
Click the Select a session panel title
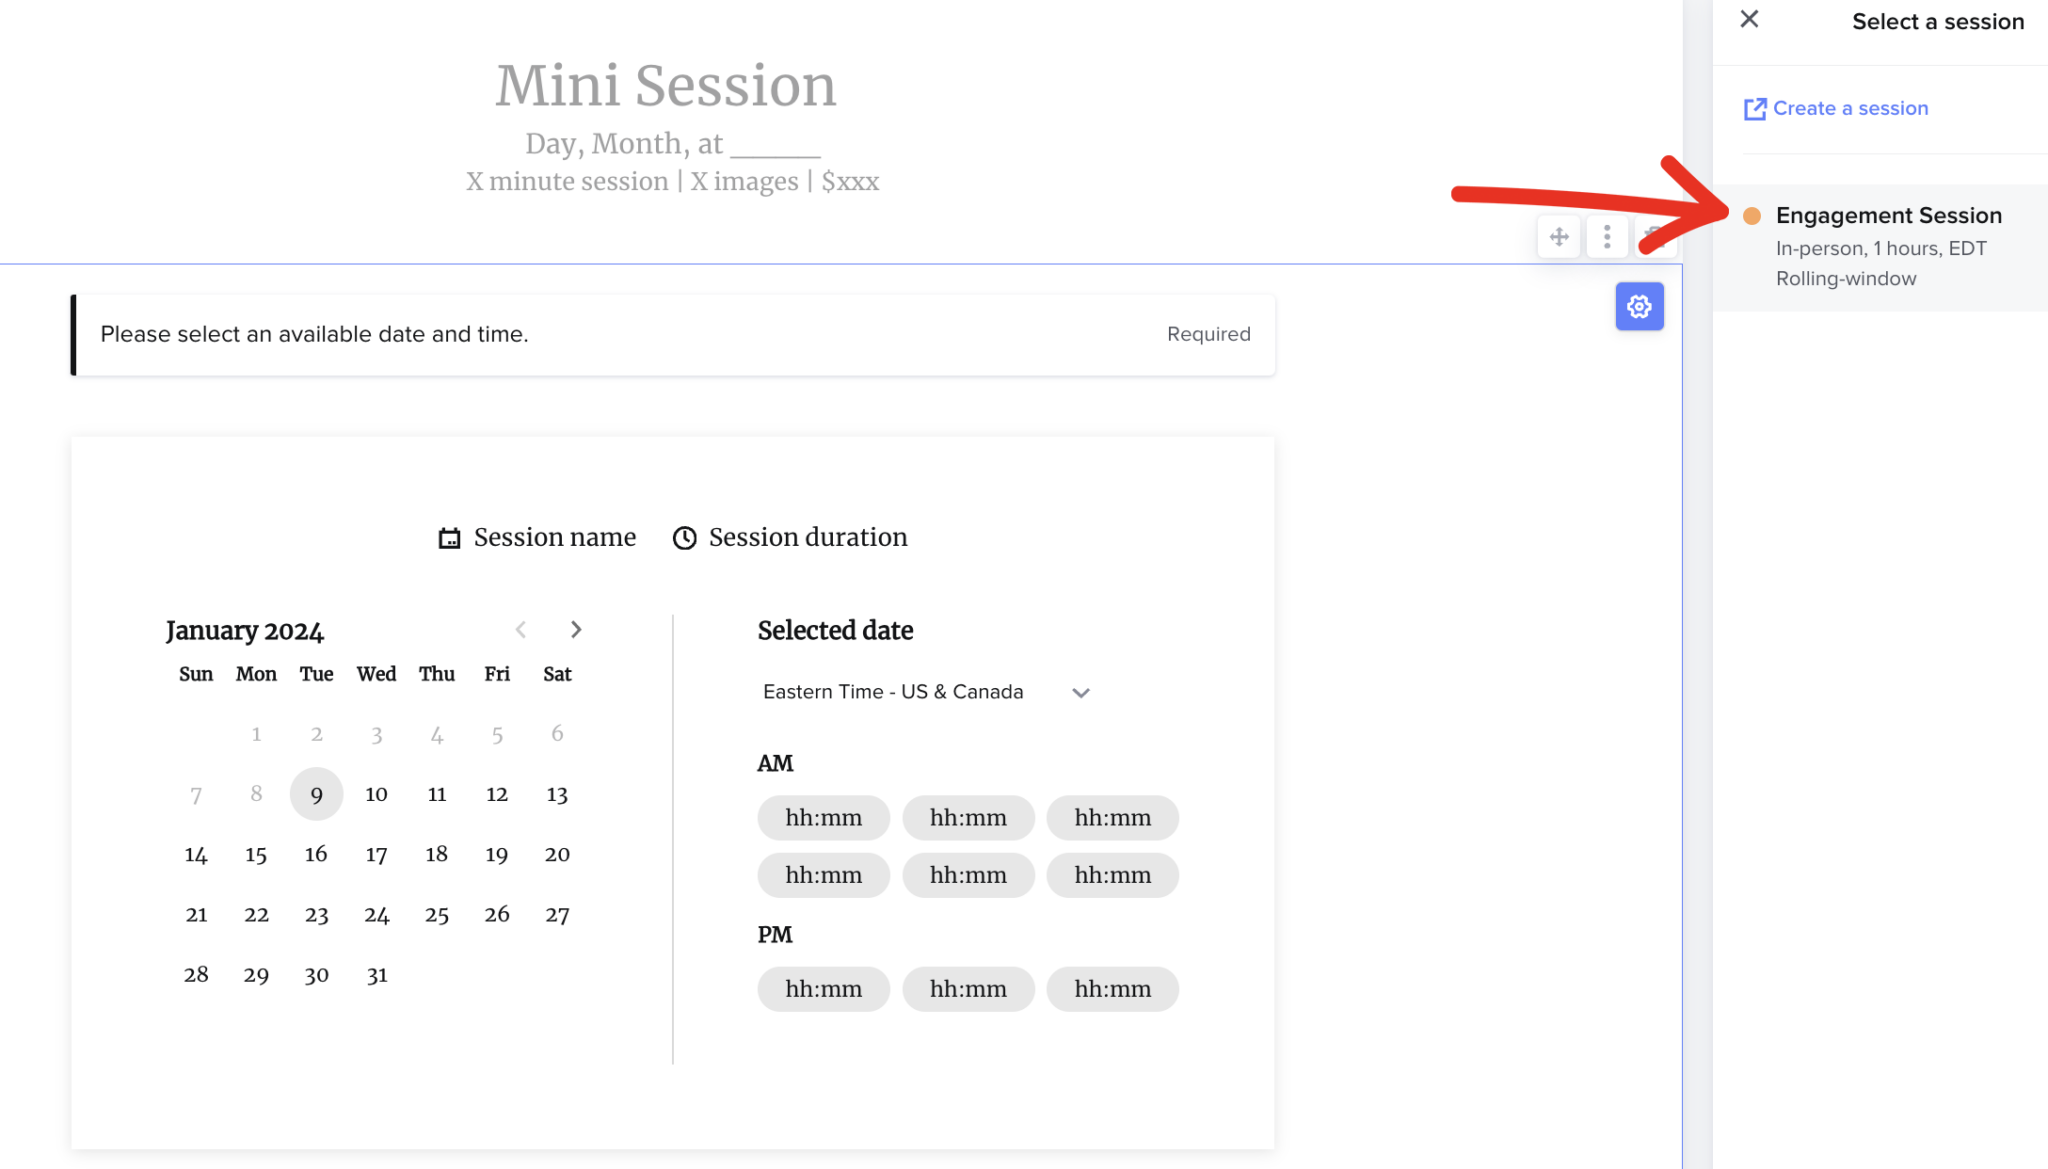tap(1938, 22)
